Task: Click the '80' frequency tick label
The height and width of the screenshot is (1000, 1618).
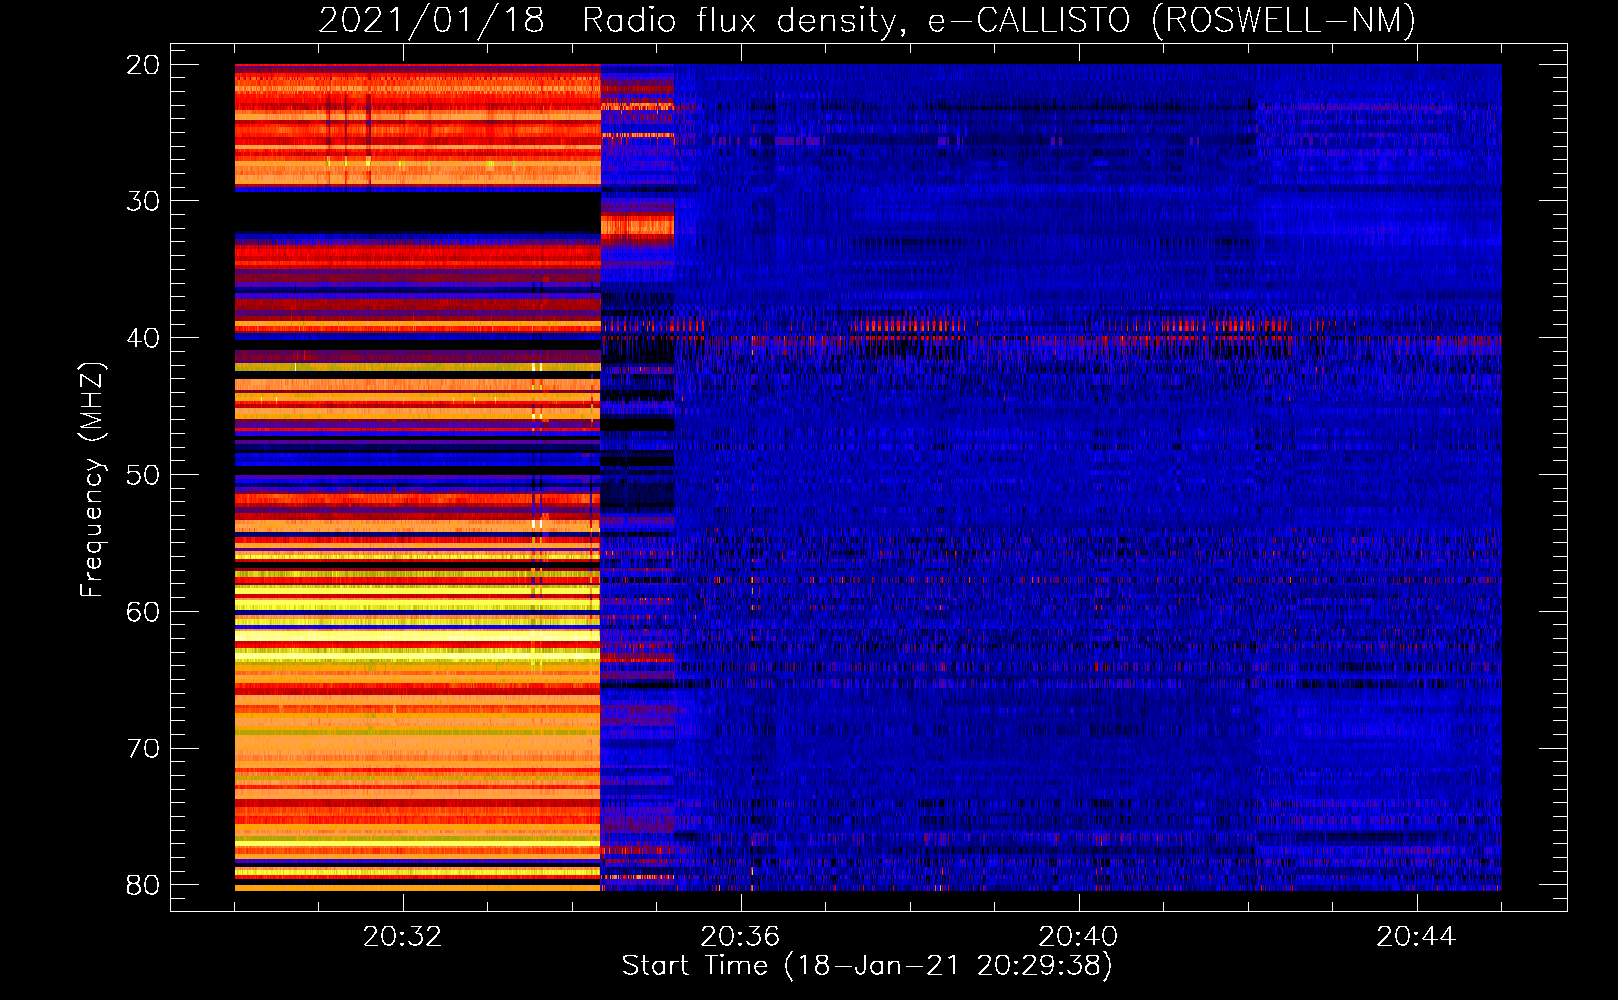Action: click(x=143, y=885)
